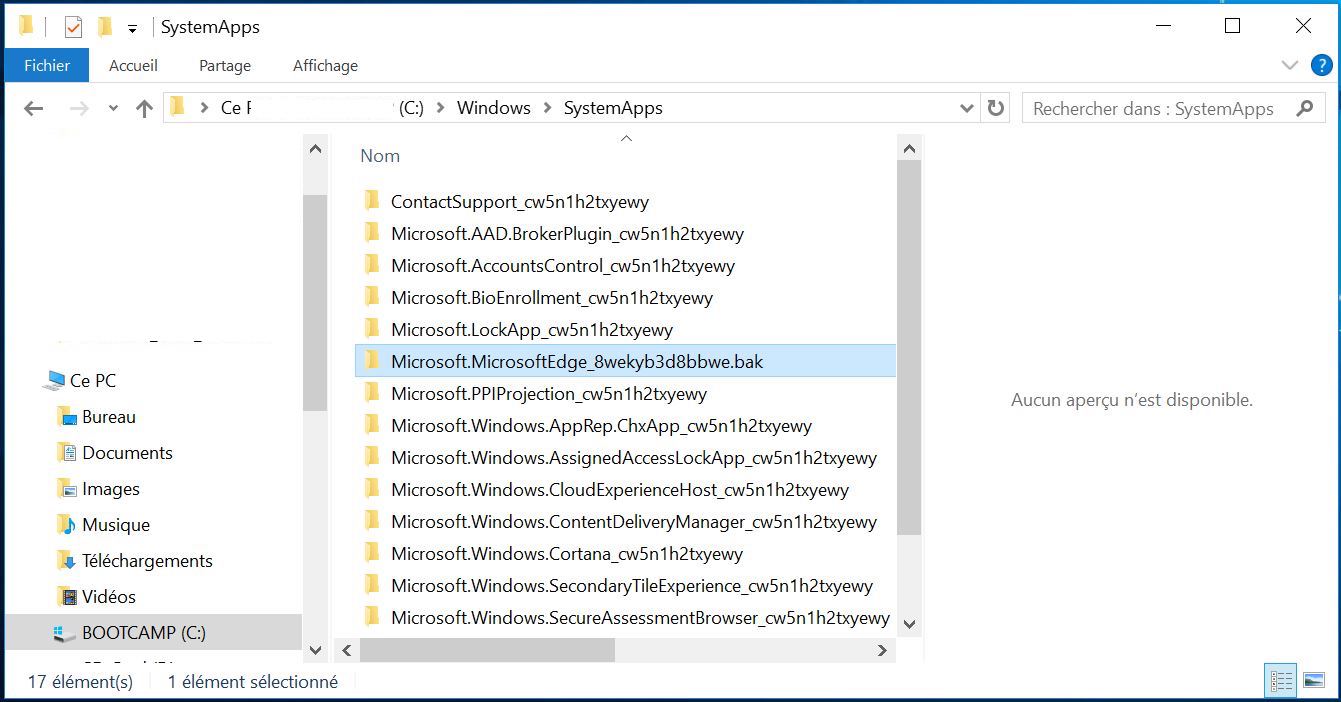1341x702 pixels.
Task: Switch to details view in the status bar
Action: pyautogui.click(x=1281, y=680)
